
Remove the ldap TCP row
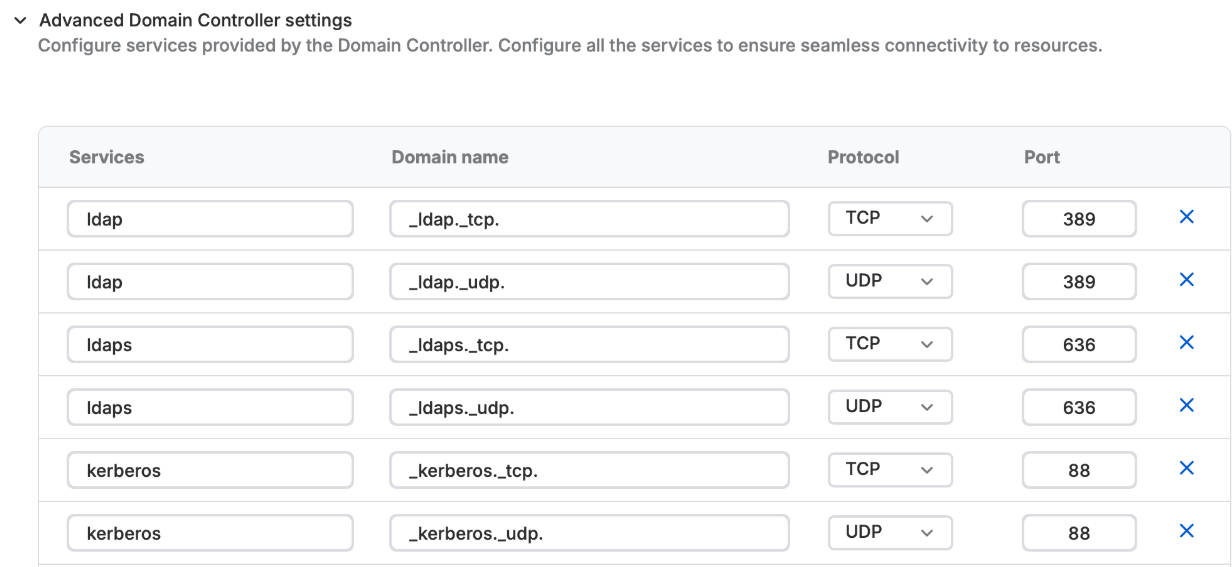tap(1187, 218)
